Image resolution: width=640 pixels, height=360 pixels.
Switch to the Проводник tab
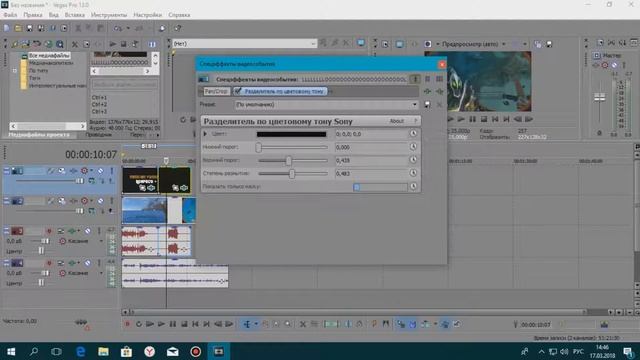[x=98, y=135]
